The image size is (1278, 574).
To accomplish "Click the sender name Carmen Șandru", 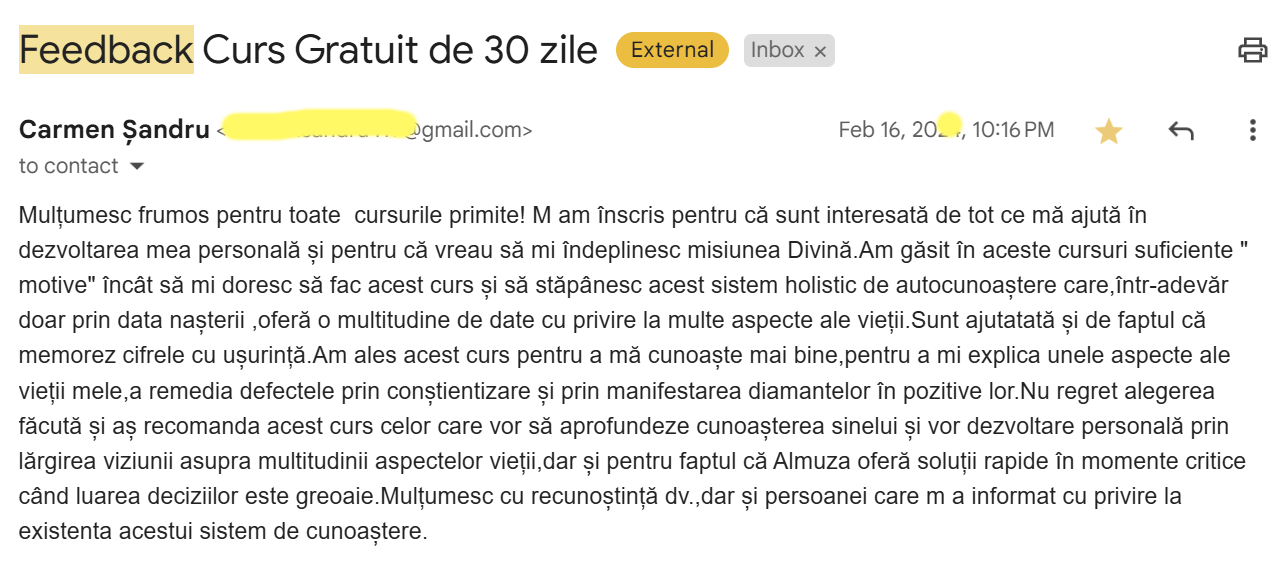I will pyautogui.click(x=114, y=130).
